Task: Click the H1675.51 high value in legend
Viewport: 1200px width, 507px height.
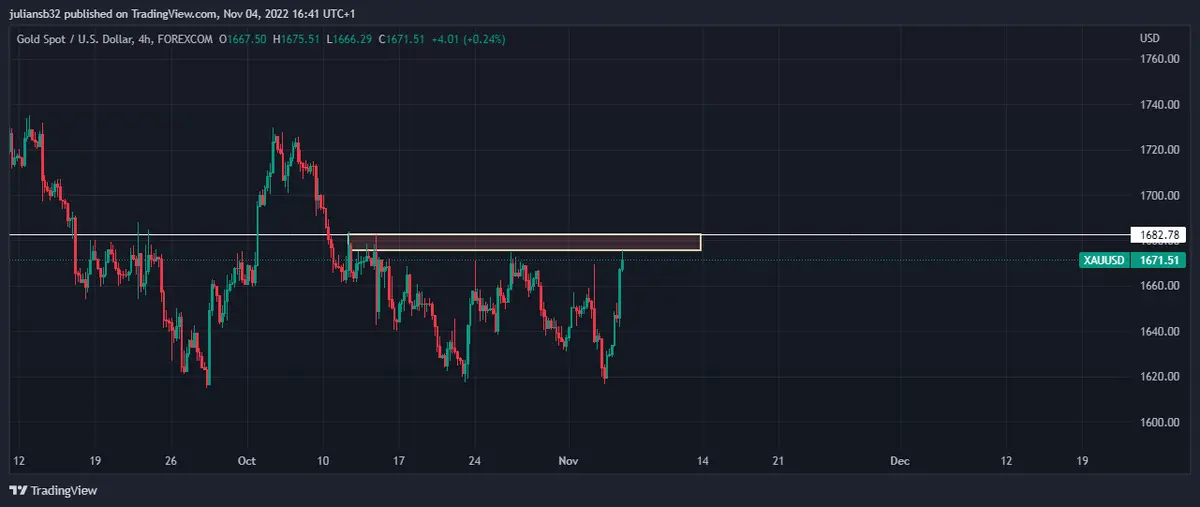Action: point(288,39)
